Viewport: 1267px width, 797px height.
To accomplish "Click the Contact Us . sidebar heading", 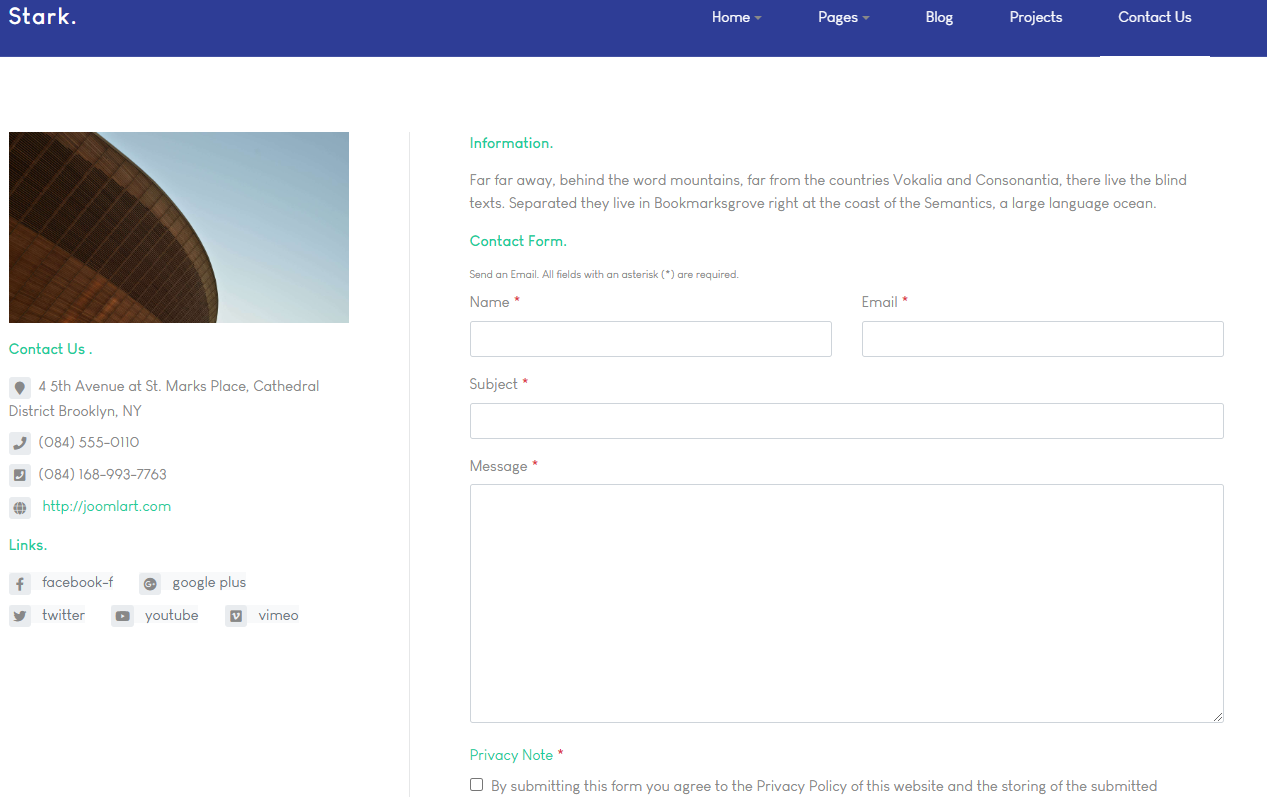I will [x=51, y=349].
